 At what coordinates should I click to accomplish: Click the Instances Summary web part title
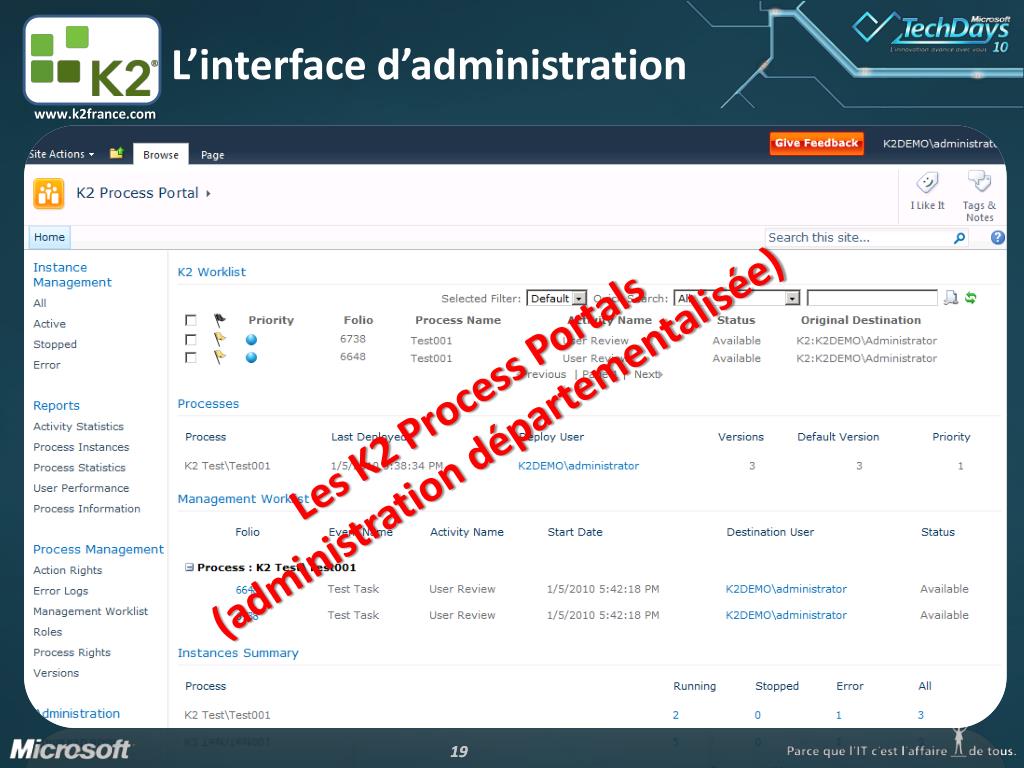point(238,653)
